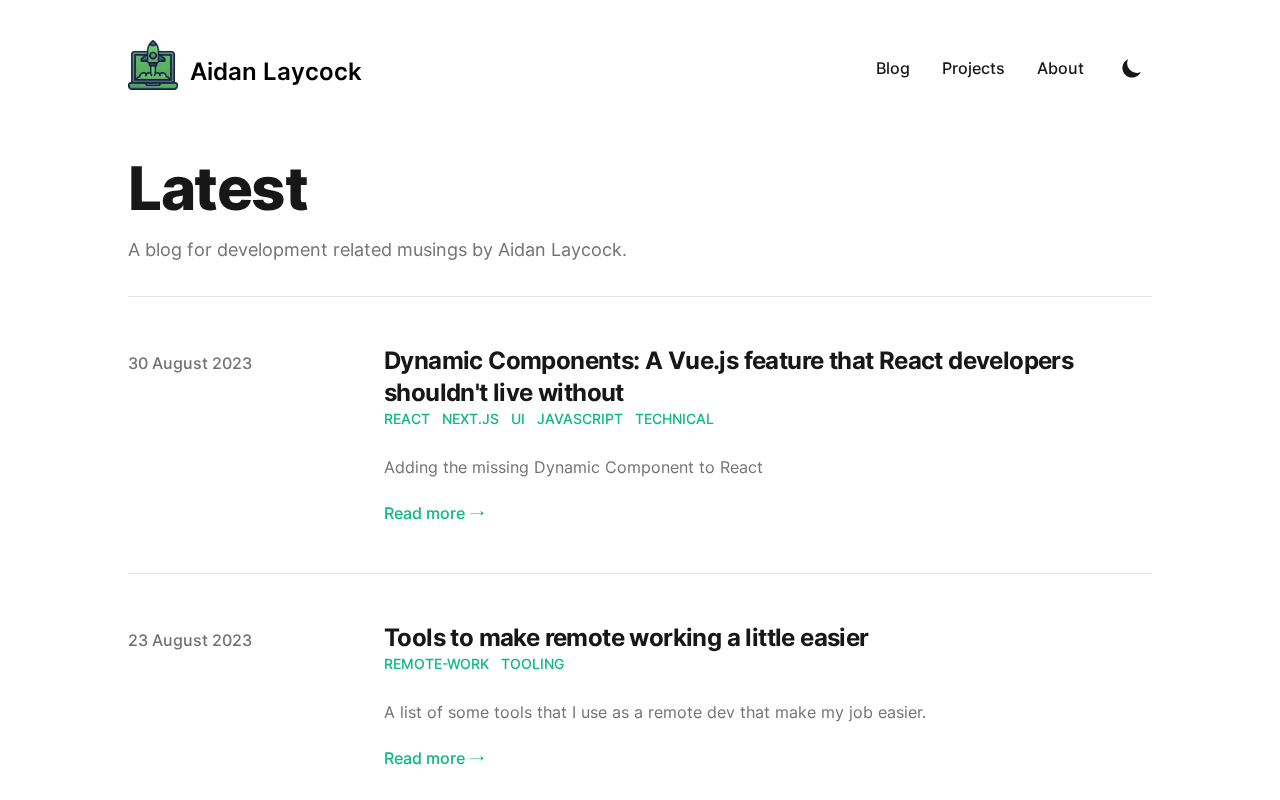Click the rocket laptop logo icon
Viewport: 1280px width, 800px height.
point(153,66)
